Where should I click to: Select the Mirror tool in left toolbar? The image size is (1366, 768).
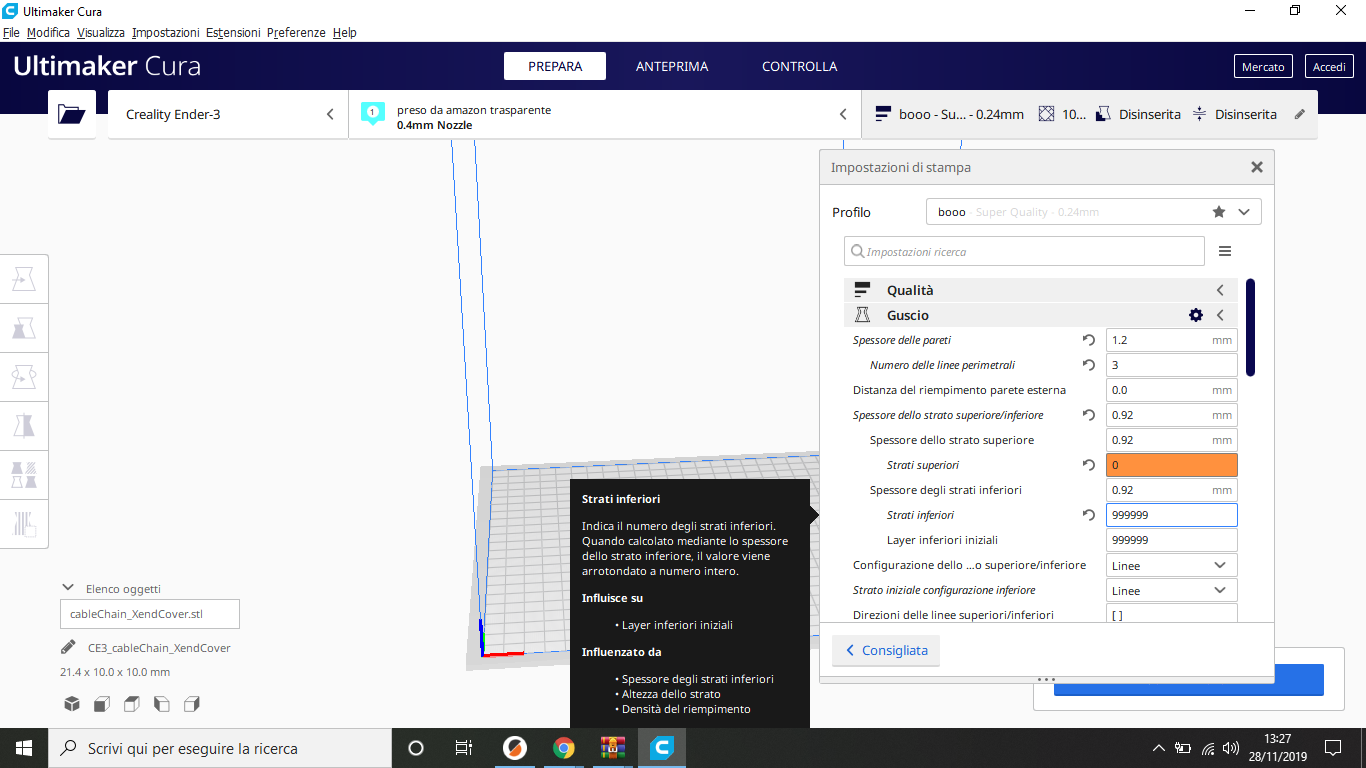[x=24, y=426]
